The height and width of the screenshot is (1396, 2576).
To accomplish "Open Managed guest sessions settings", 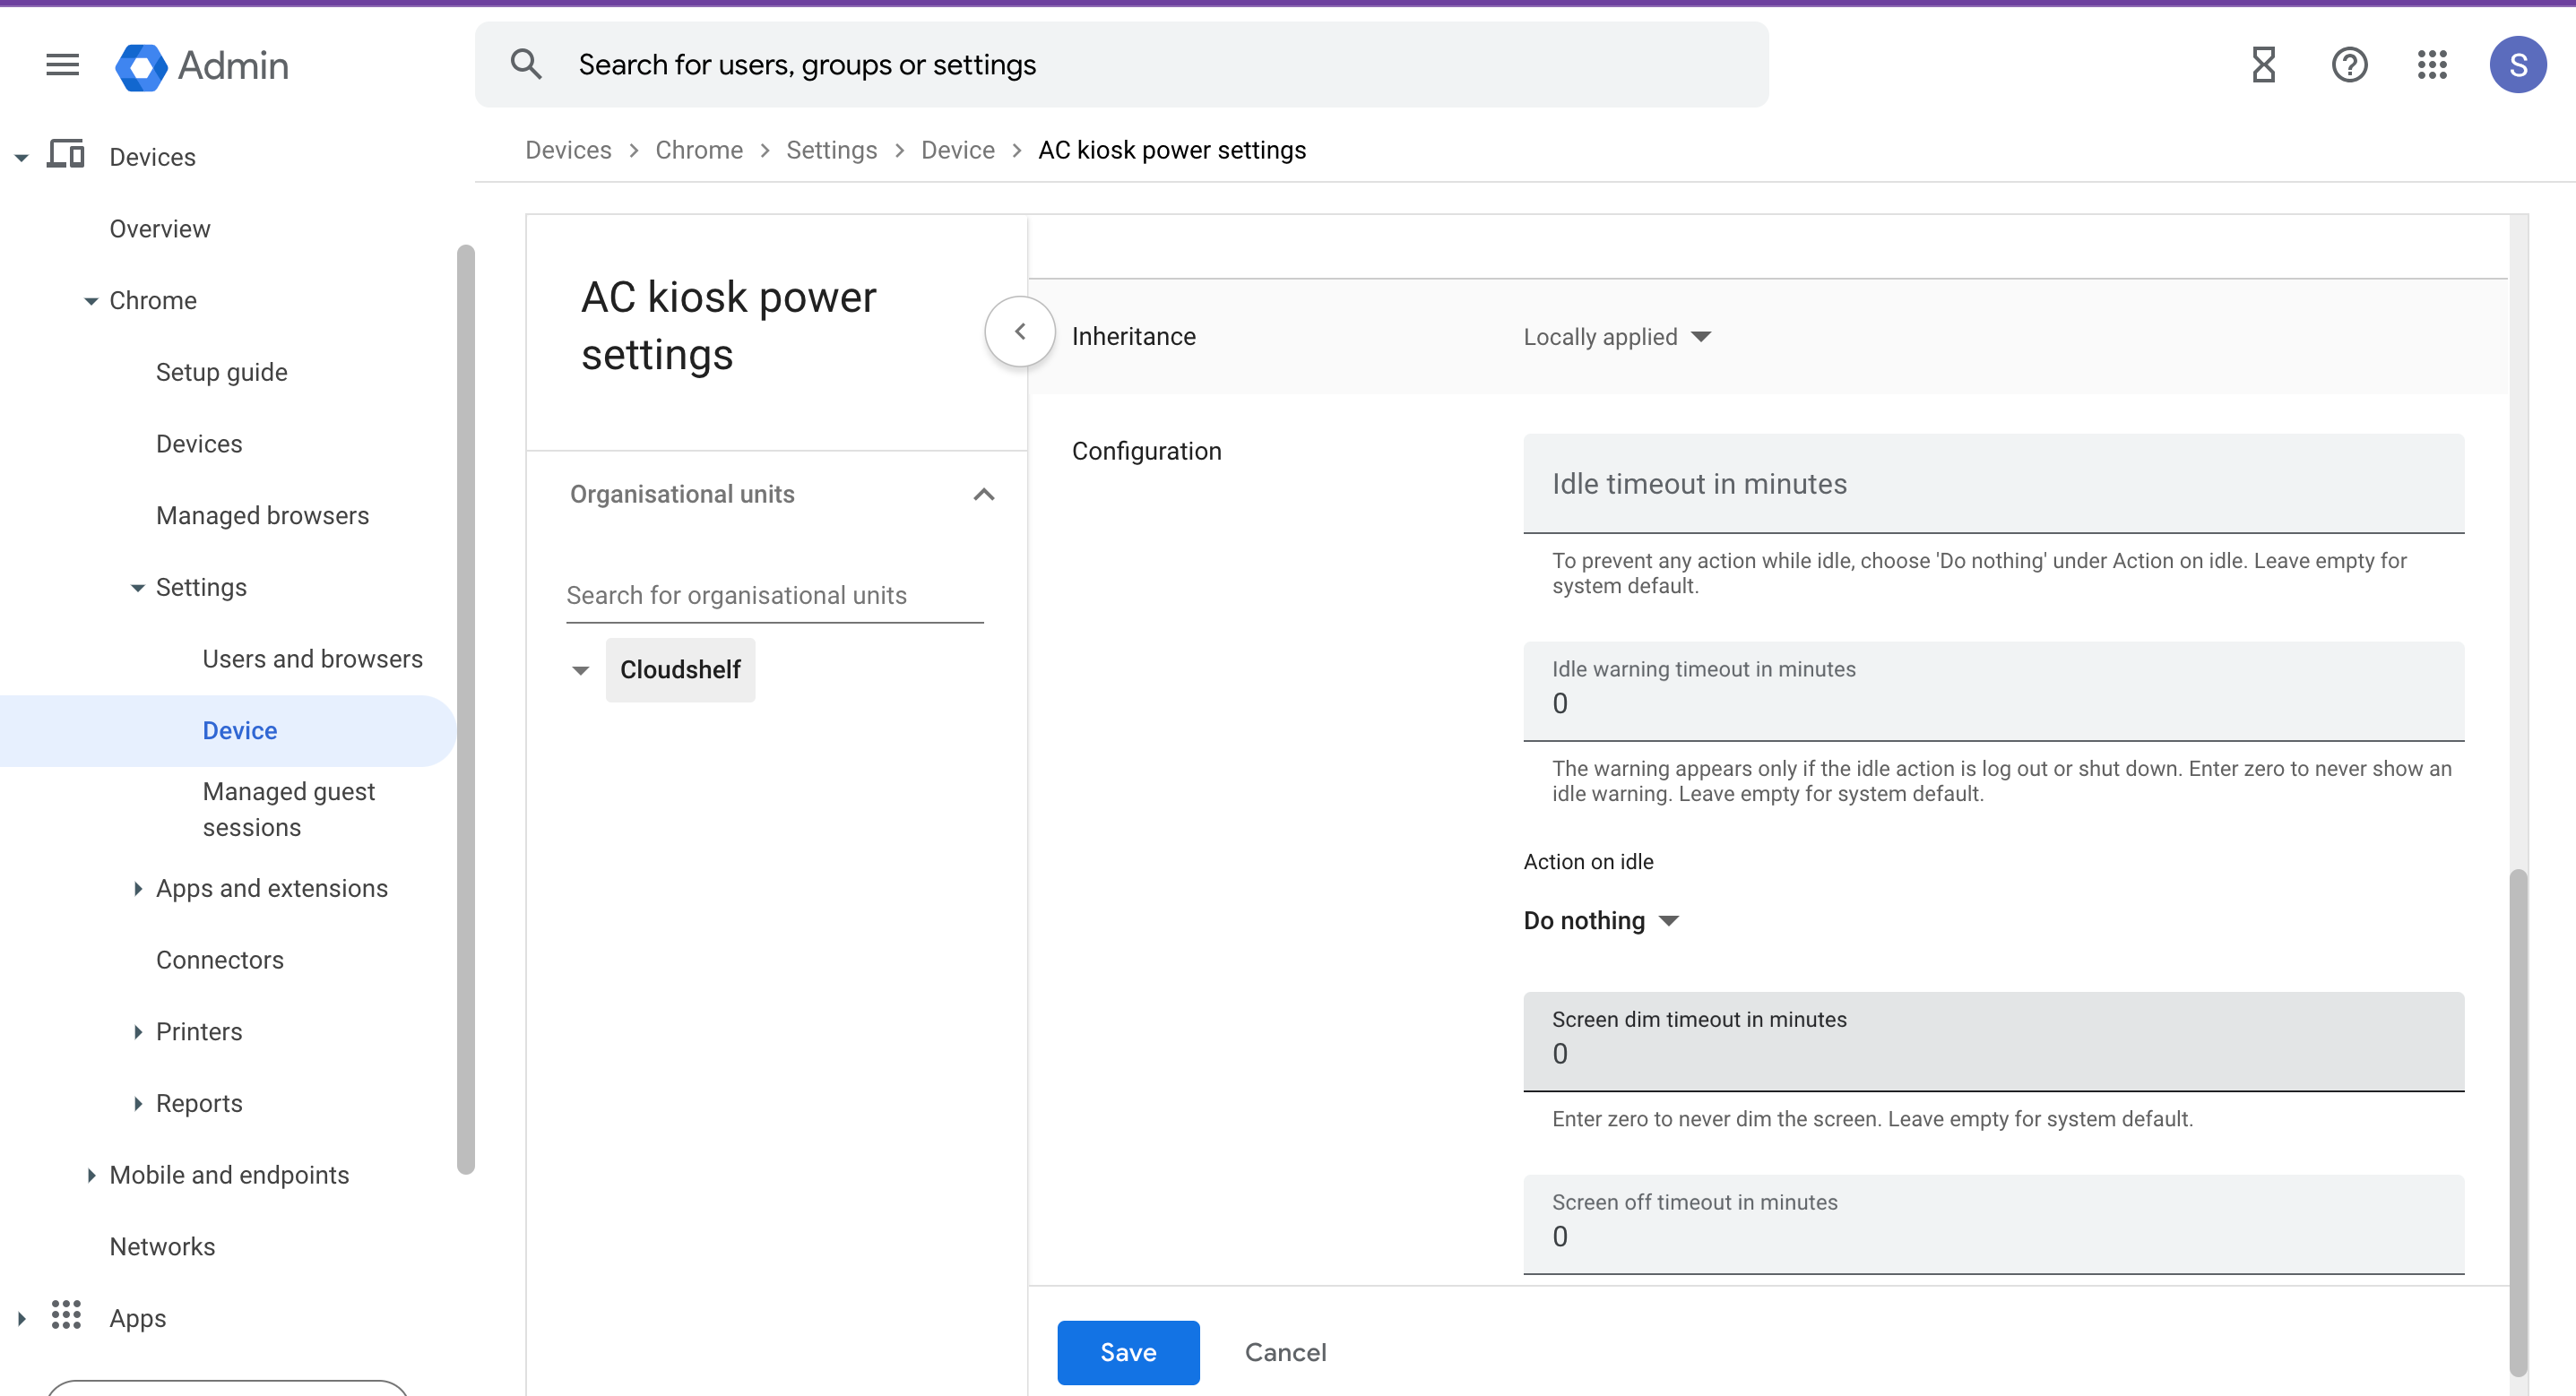I will point(289,809).
